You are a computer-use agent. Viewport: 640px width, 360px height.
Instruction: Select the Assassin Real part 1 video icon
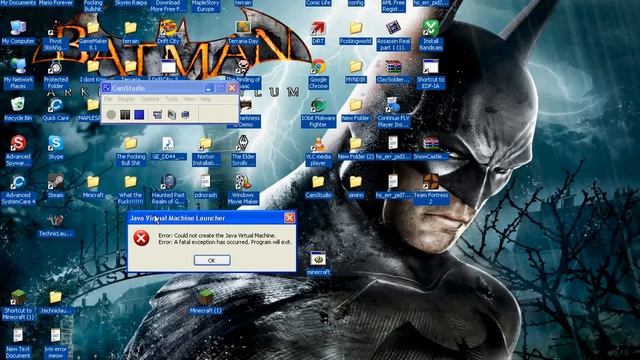tap(393, 35)
